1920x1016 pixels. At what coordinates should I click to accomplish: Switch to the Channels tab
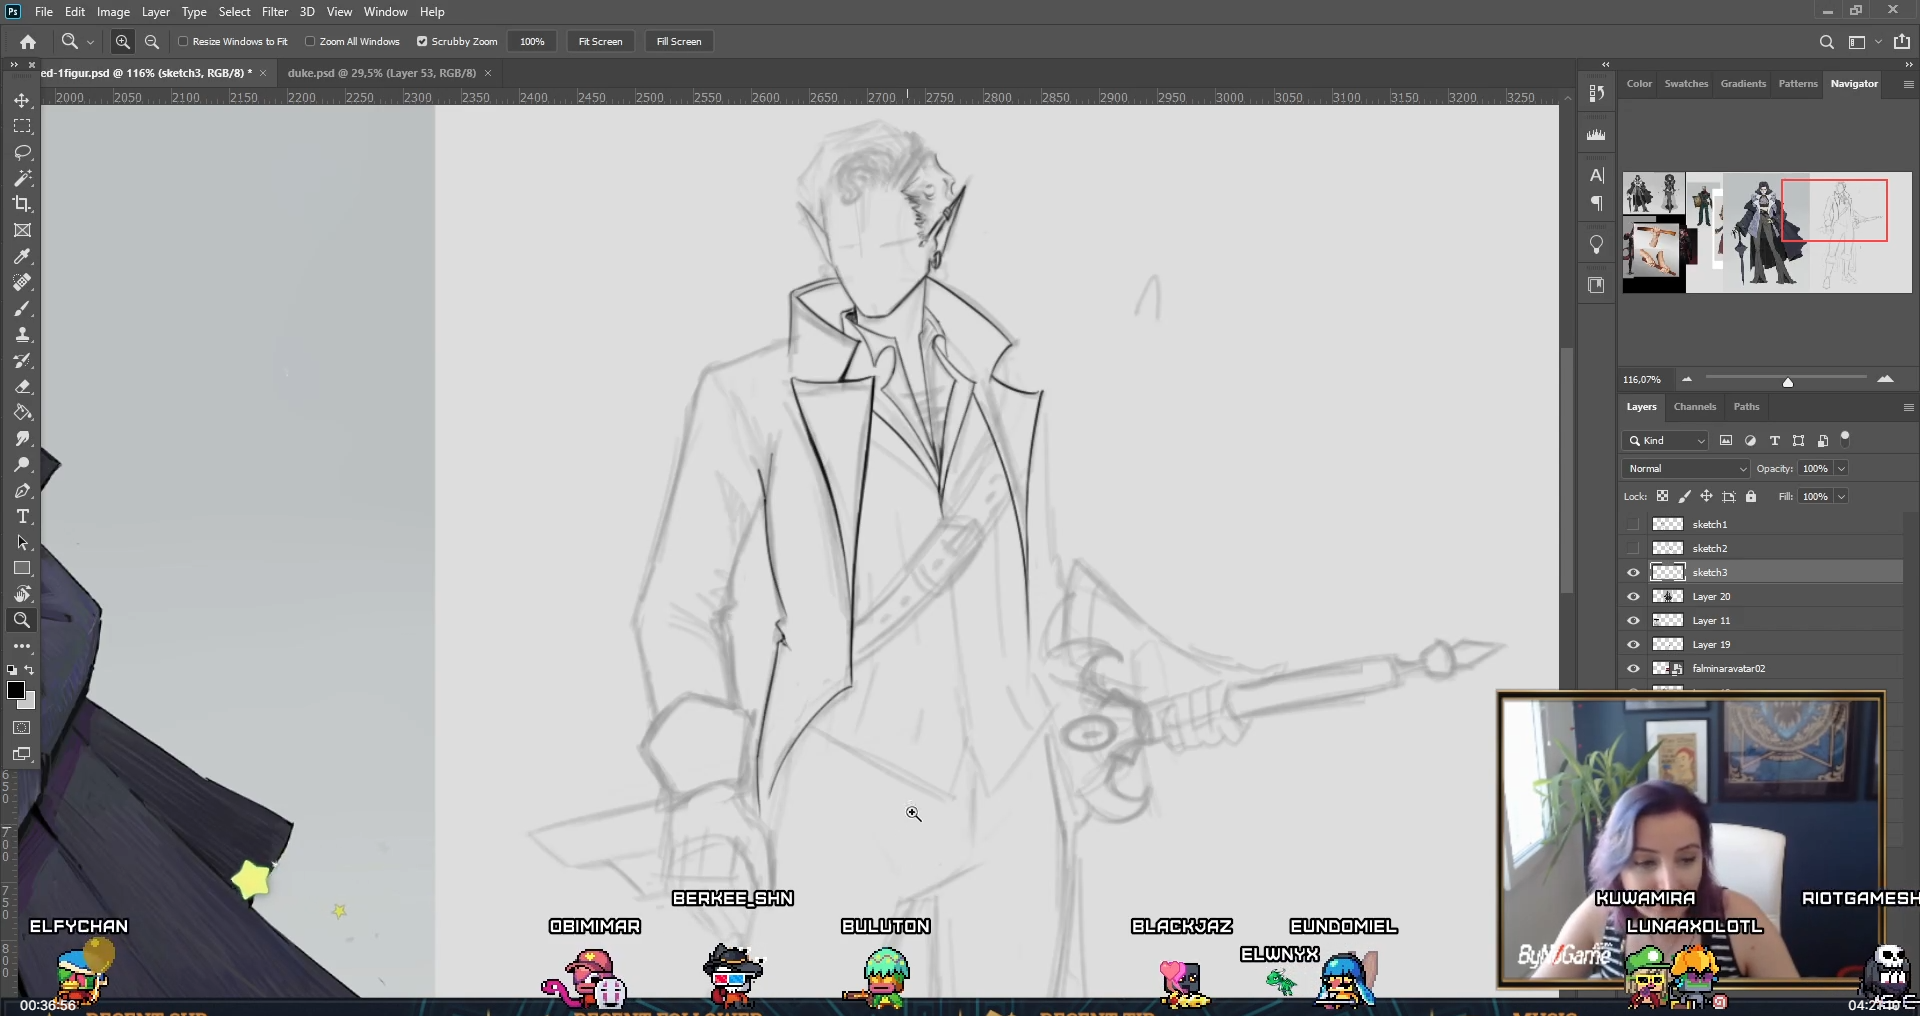(1695, 407)
